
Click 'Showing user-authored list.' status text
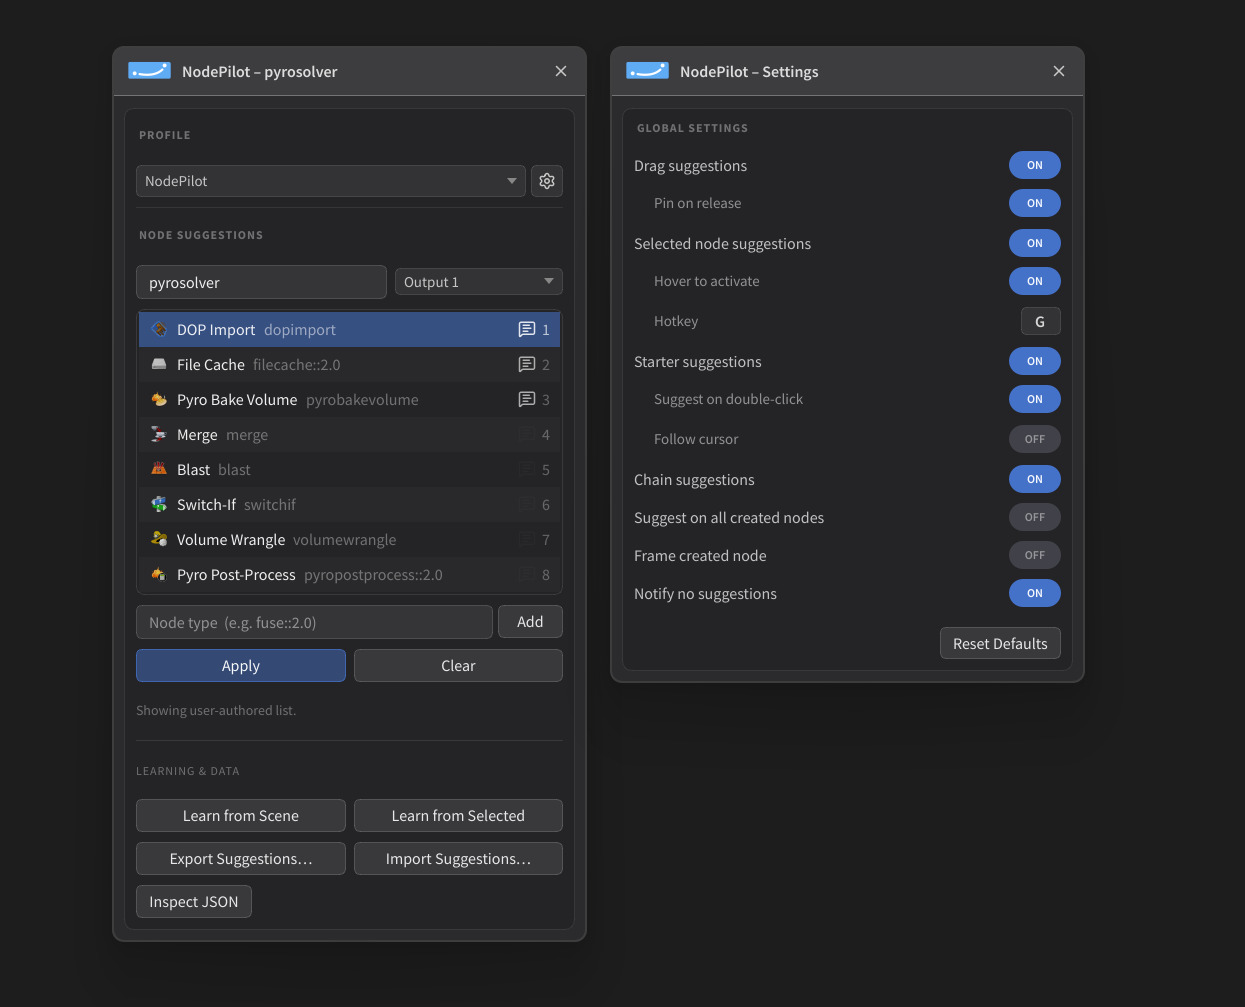tap(216, 710)
